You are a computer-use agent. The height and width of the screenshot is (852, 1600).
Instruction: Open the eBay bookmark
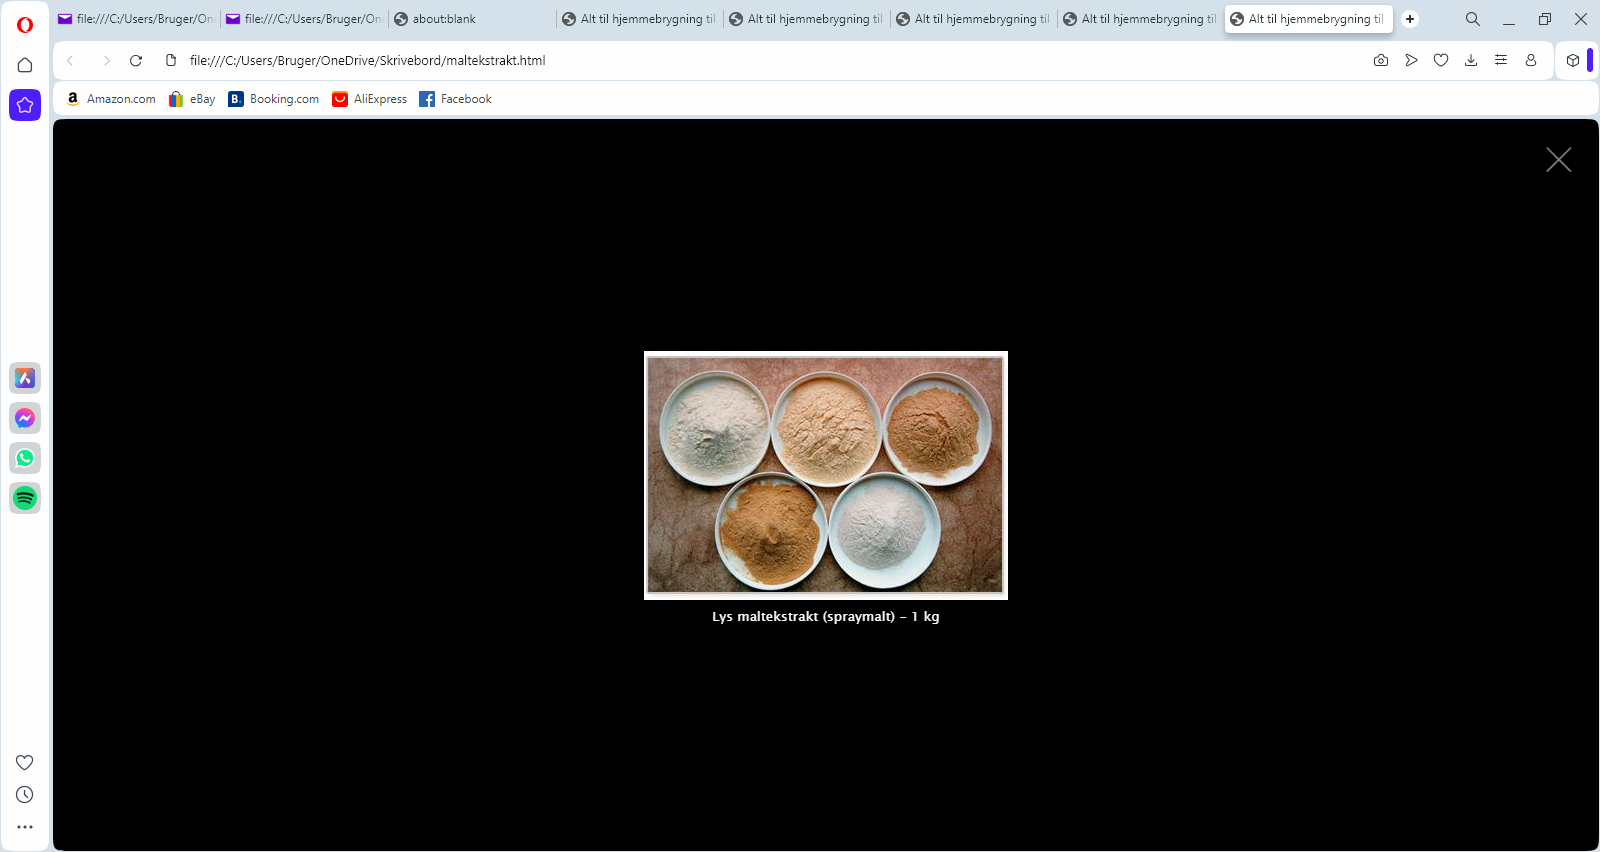pyautogui.click(x=192, y=99)
